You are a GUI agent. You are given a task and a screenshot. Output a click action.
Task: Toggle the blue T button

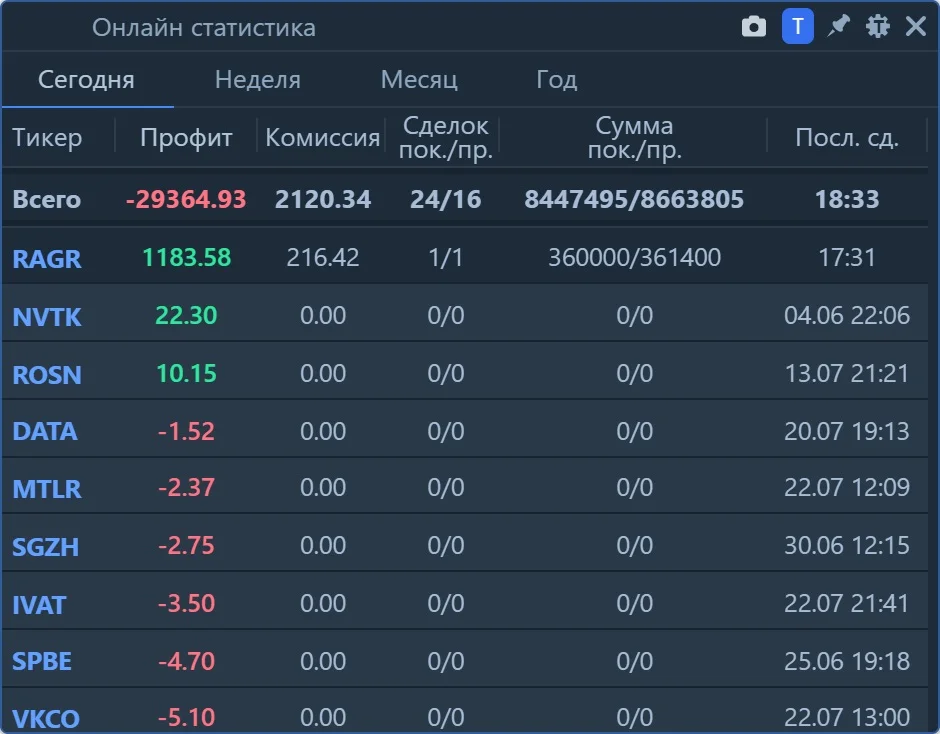(797, 27)
